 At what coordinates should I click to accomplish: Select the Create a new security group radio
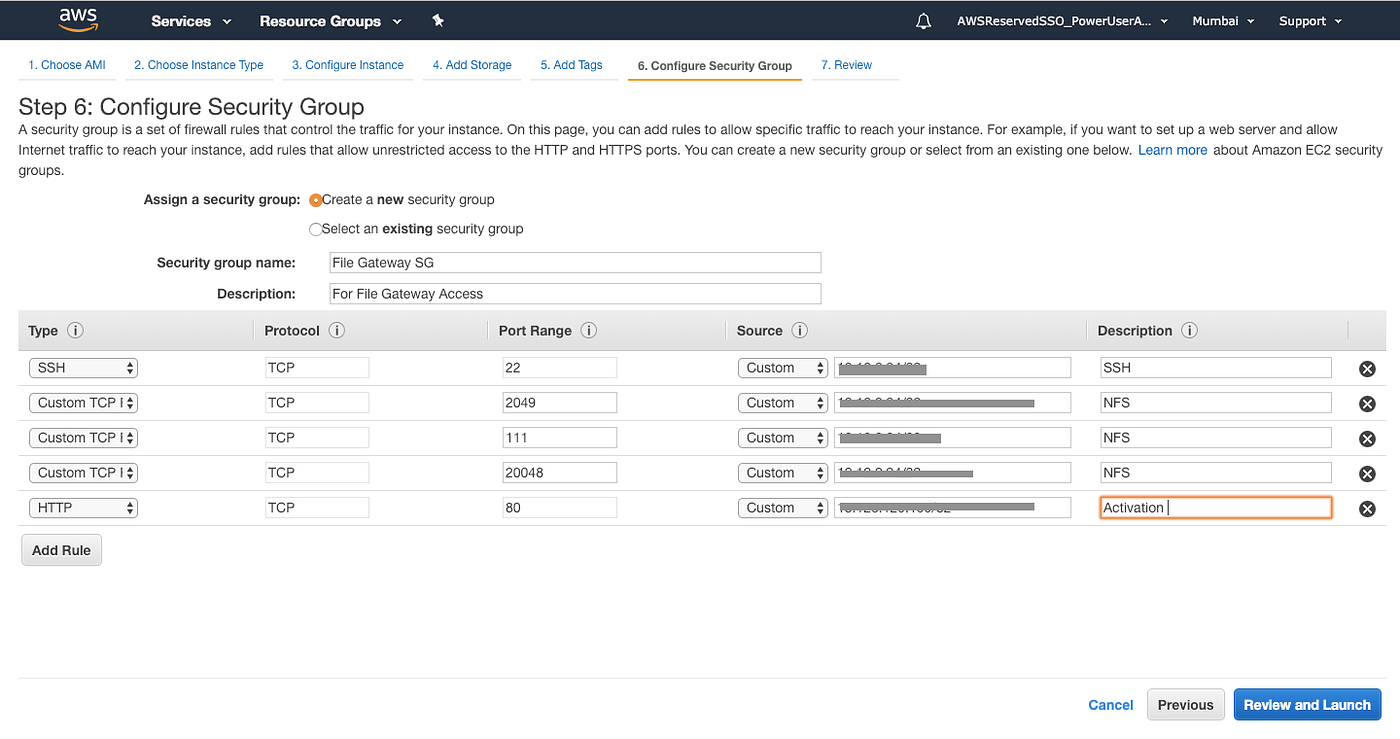pyautogui.click(x=315, y=199)
